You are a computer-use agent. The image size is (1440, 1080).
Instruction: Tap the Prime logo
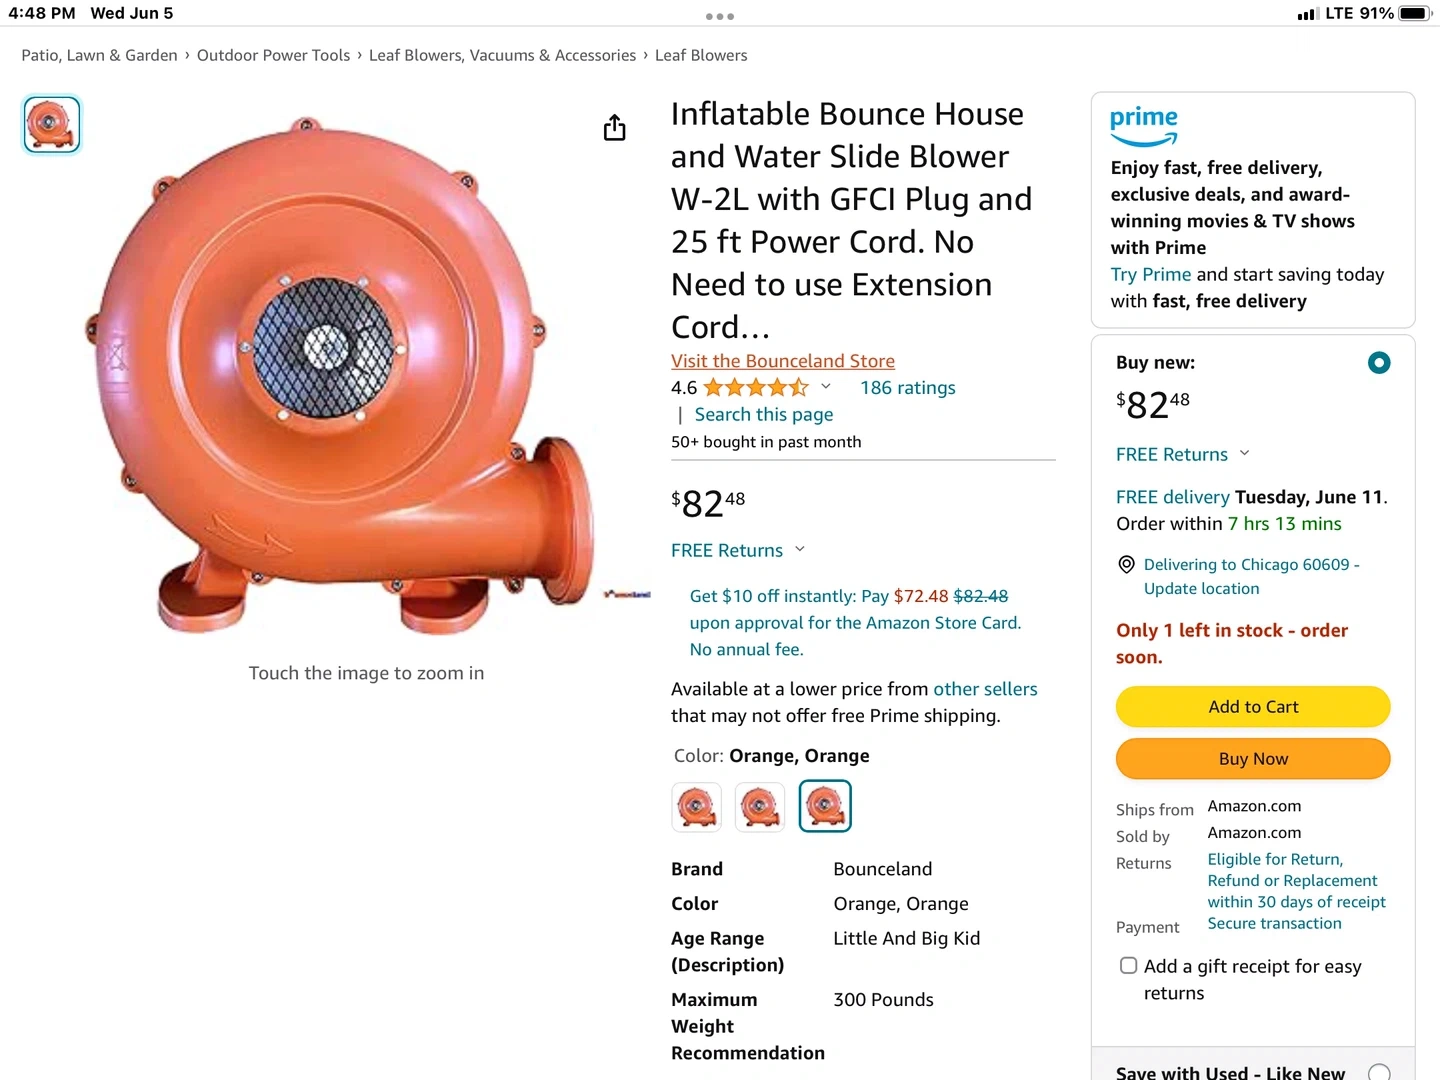click(x=1144, y=126)
